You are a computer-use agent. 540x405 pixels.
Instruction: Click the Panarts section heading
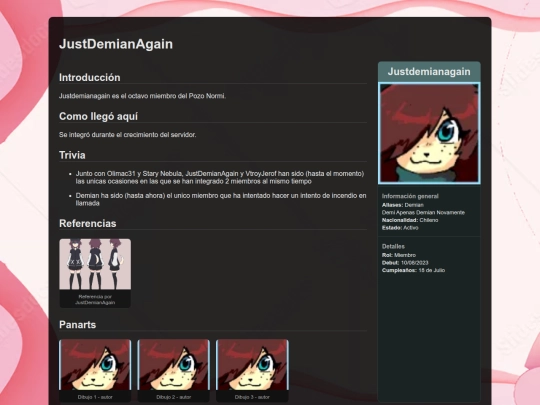tap(77, 324)
